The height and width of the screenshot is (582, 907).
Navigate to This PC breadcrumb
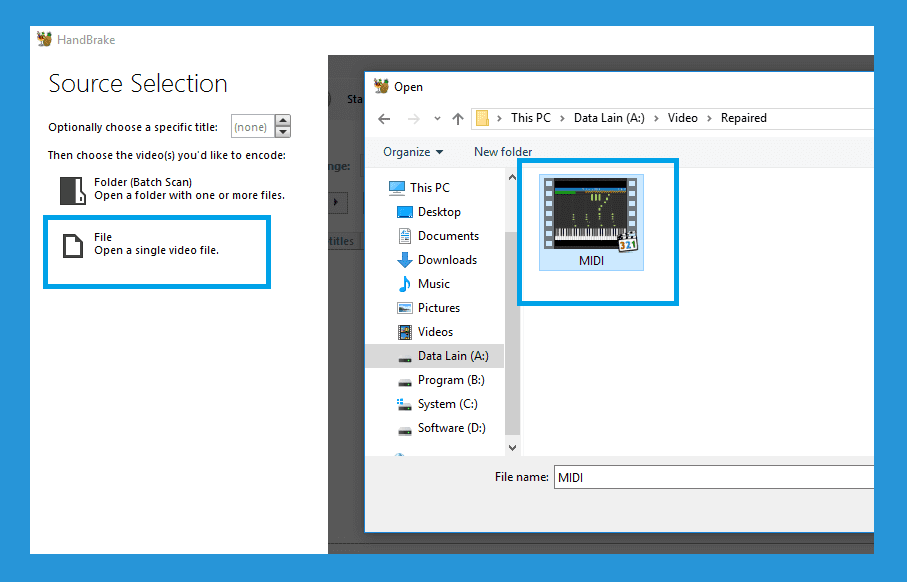[530, 118]
